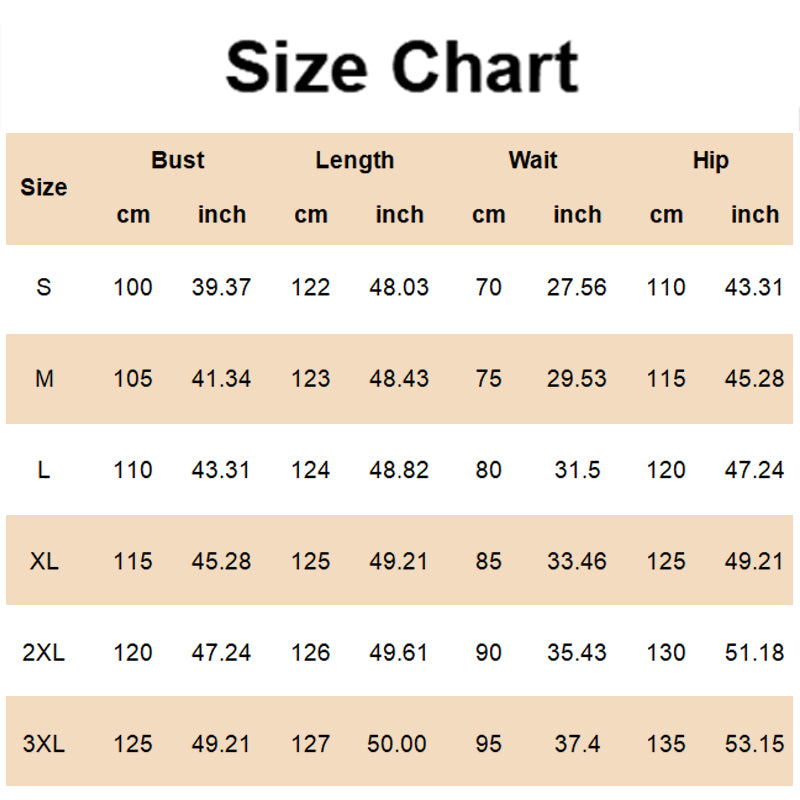Click the 39.37 bust inch value
This screenshot has width=800, height=800.
pos(221,288)
